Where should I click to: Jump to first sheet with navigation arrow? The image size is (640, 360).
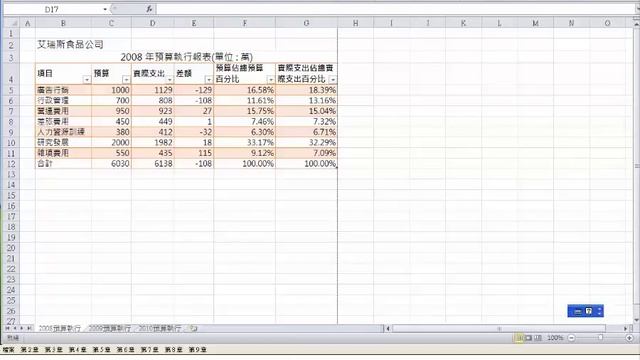tap(7, 328)
